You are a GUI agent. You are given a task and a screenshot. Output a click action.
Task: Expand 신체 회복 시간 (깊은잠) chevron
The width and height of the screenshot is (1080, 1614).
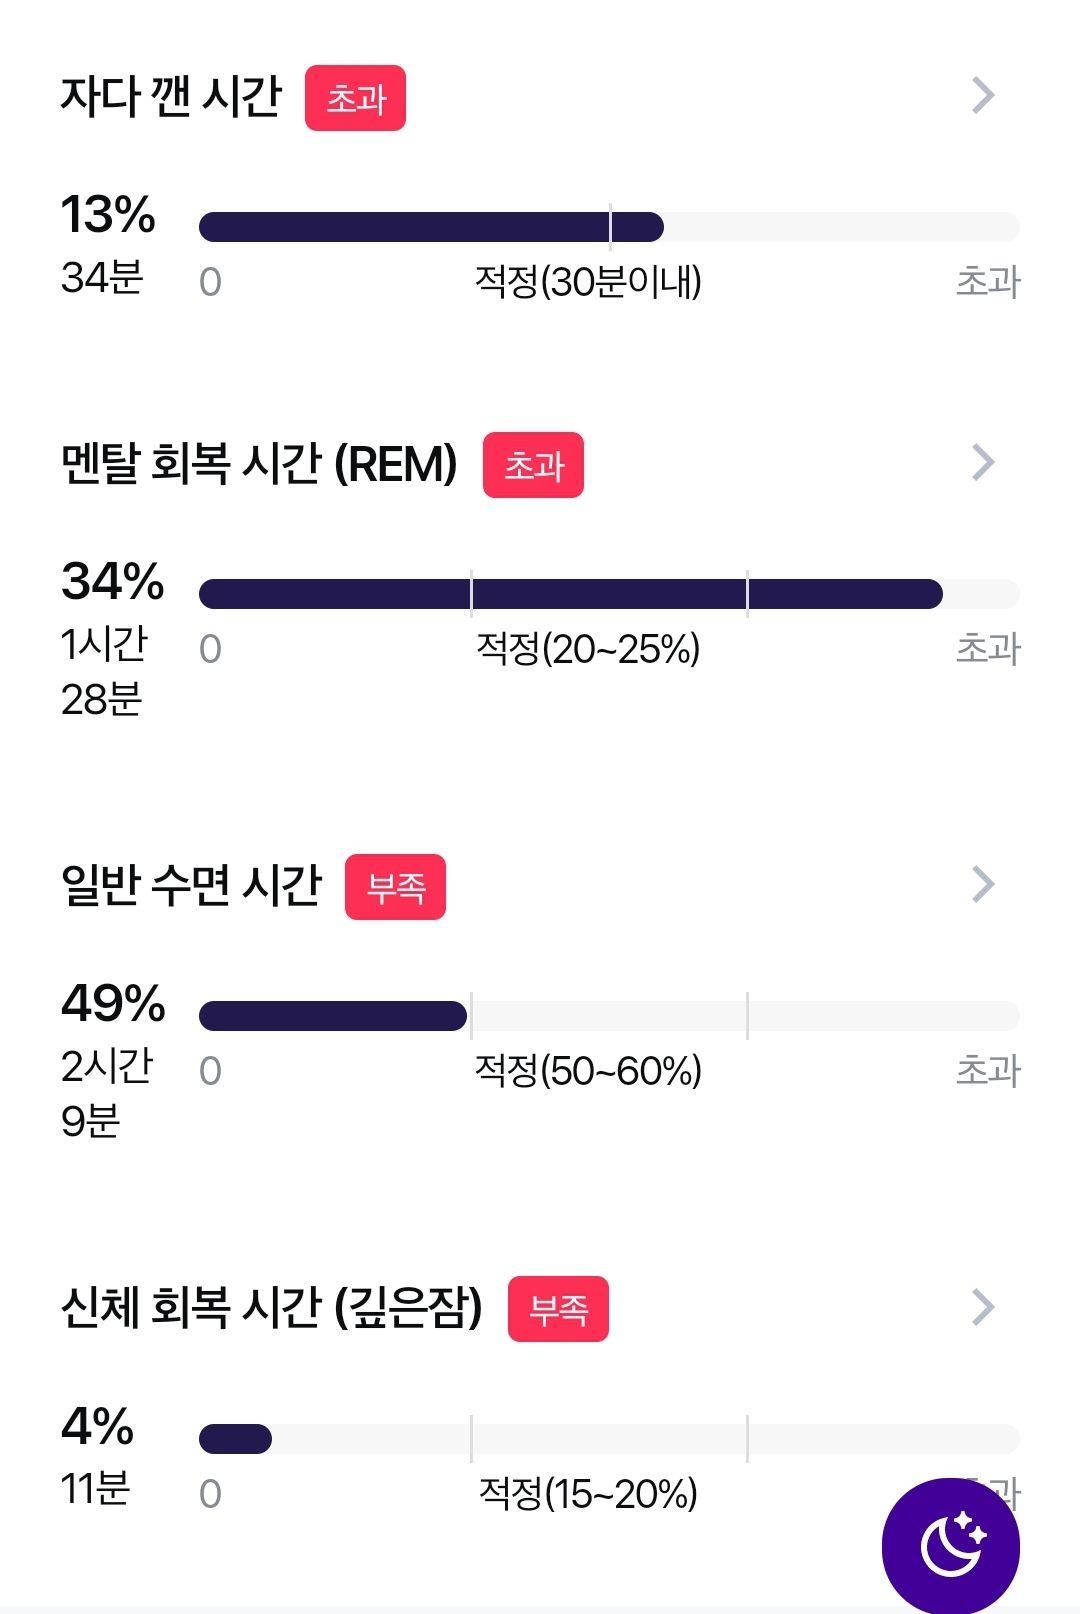[984, 1307]
